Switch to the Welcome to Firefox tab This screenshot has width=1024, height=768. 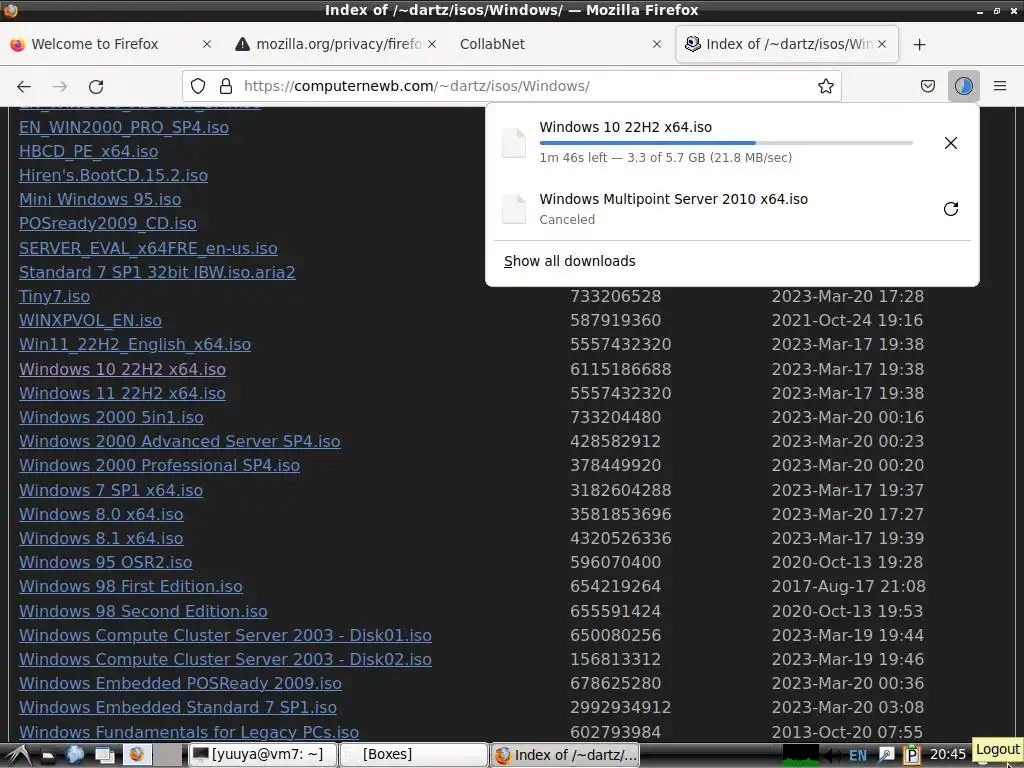(x=95, y=44)
